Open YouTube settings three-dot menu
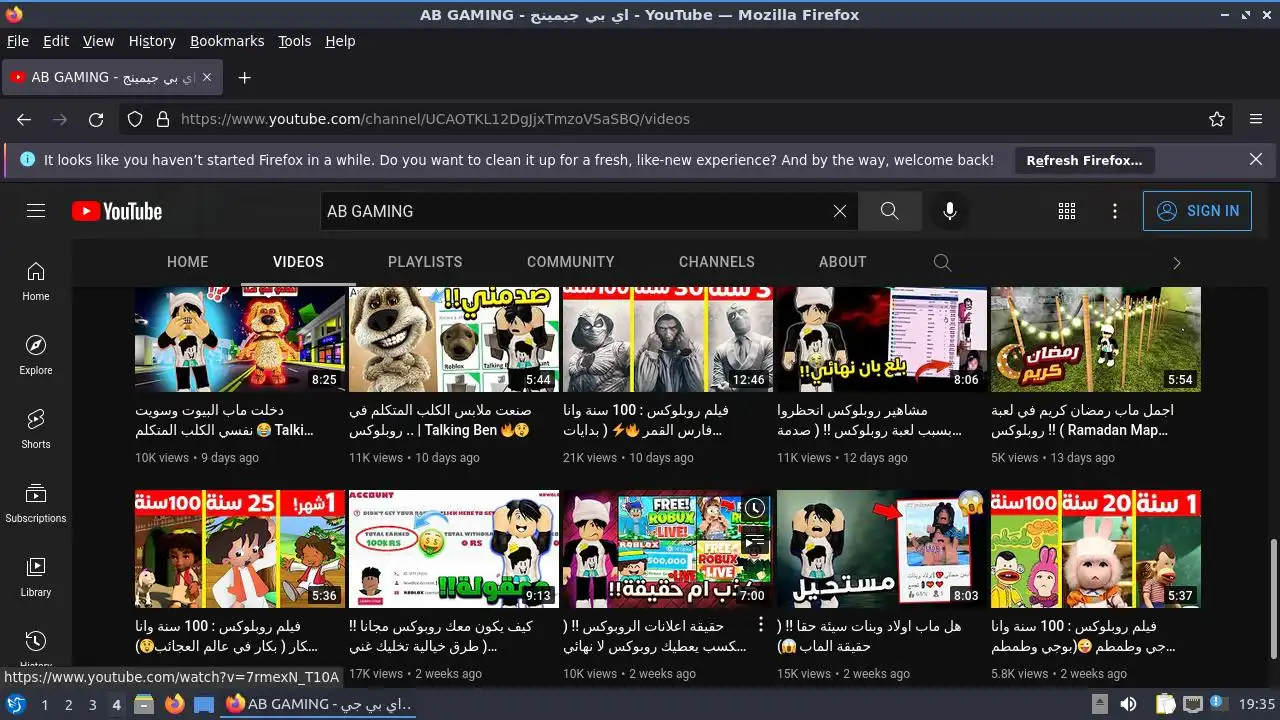 tap(1115, 211)
